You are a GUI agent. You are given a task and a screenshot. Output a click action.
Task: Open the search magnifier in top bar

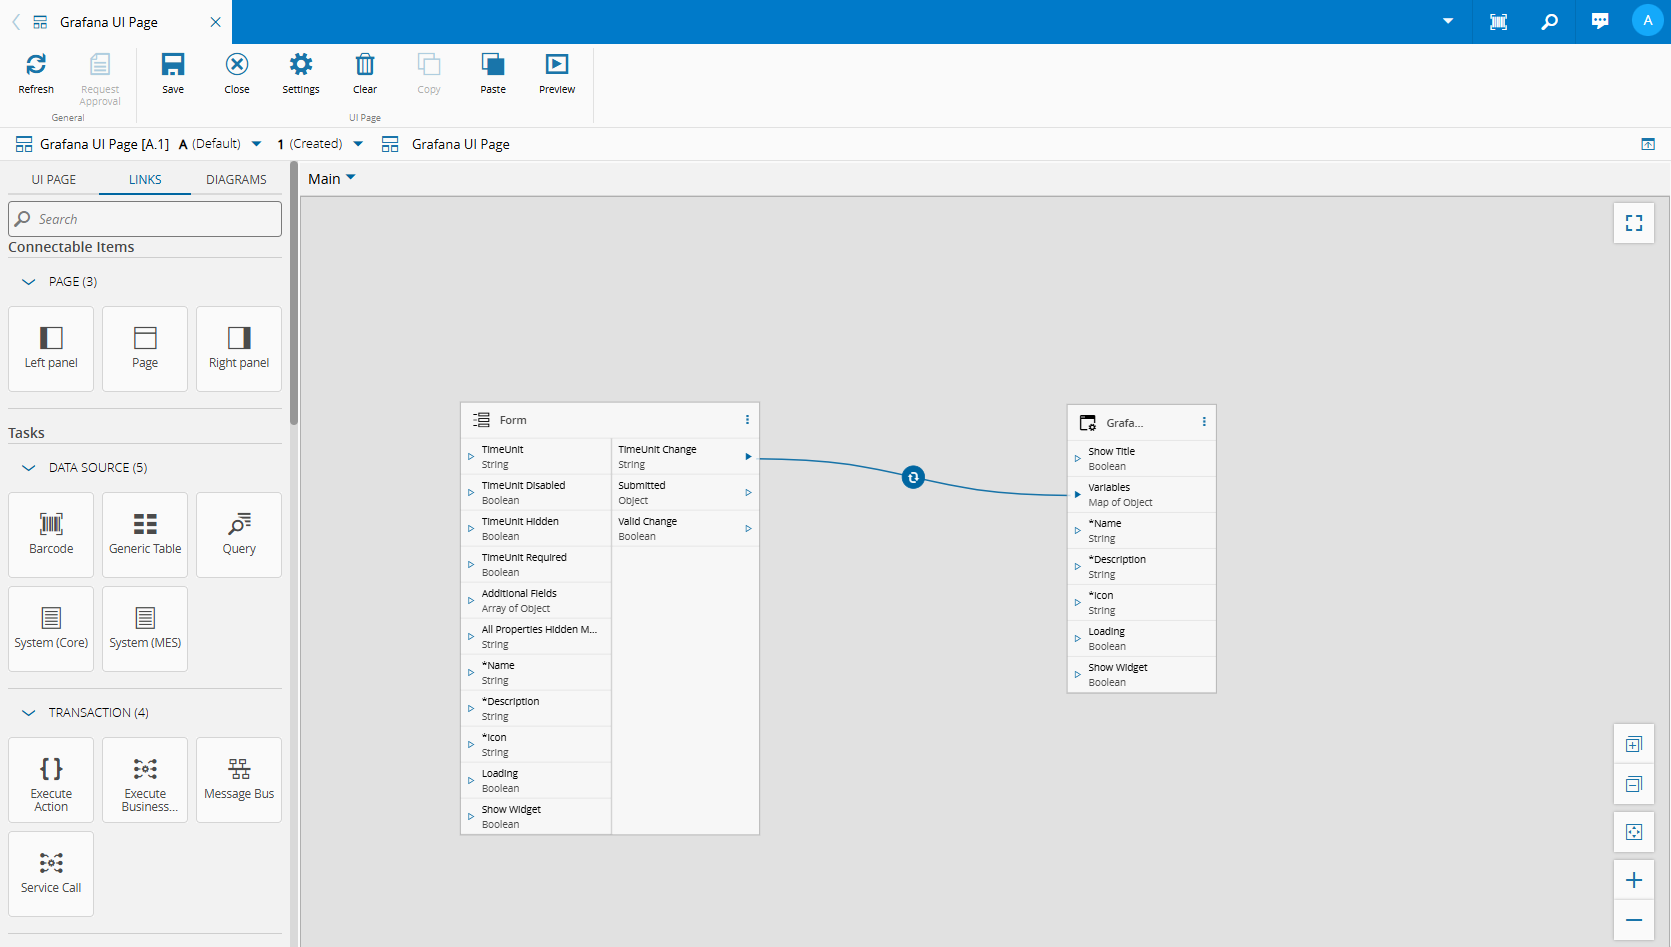point(1549,22)
